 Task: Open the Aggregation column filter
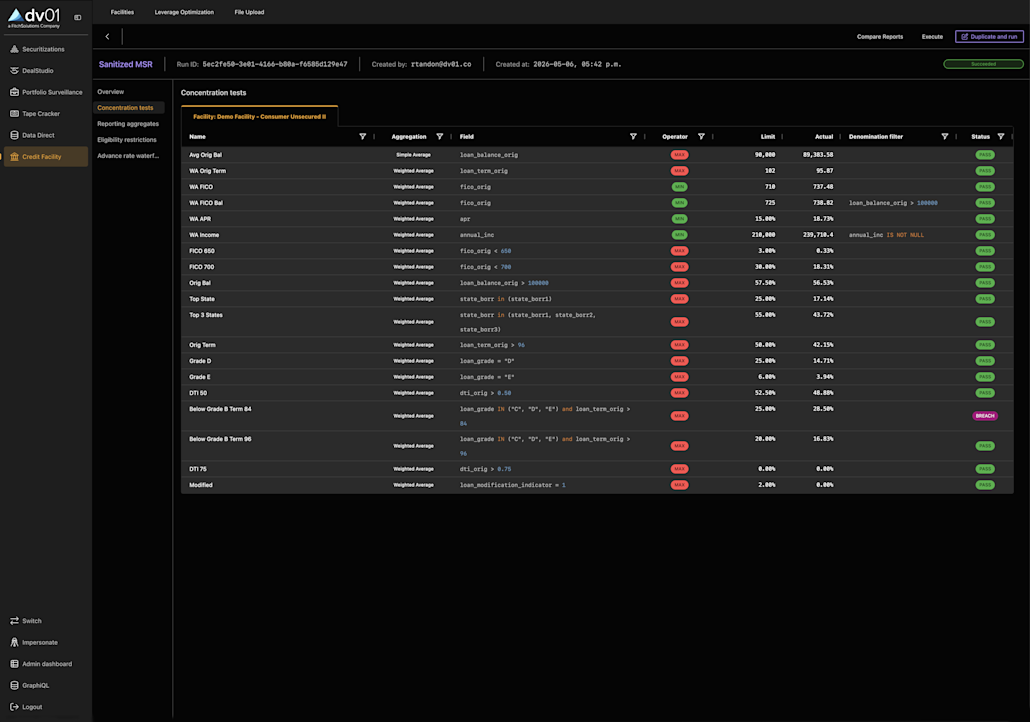coord(439,137)
